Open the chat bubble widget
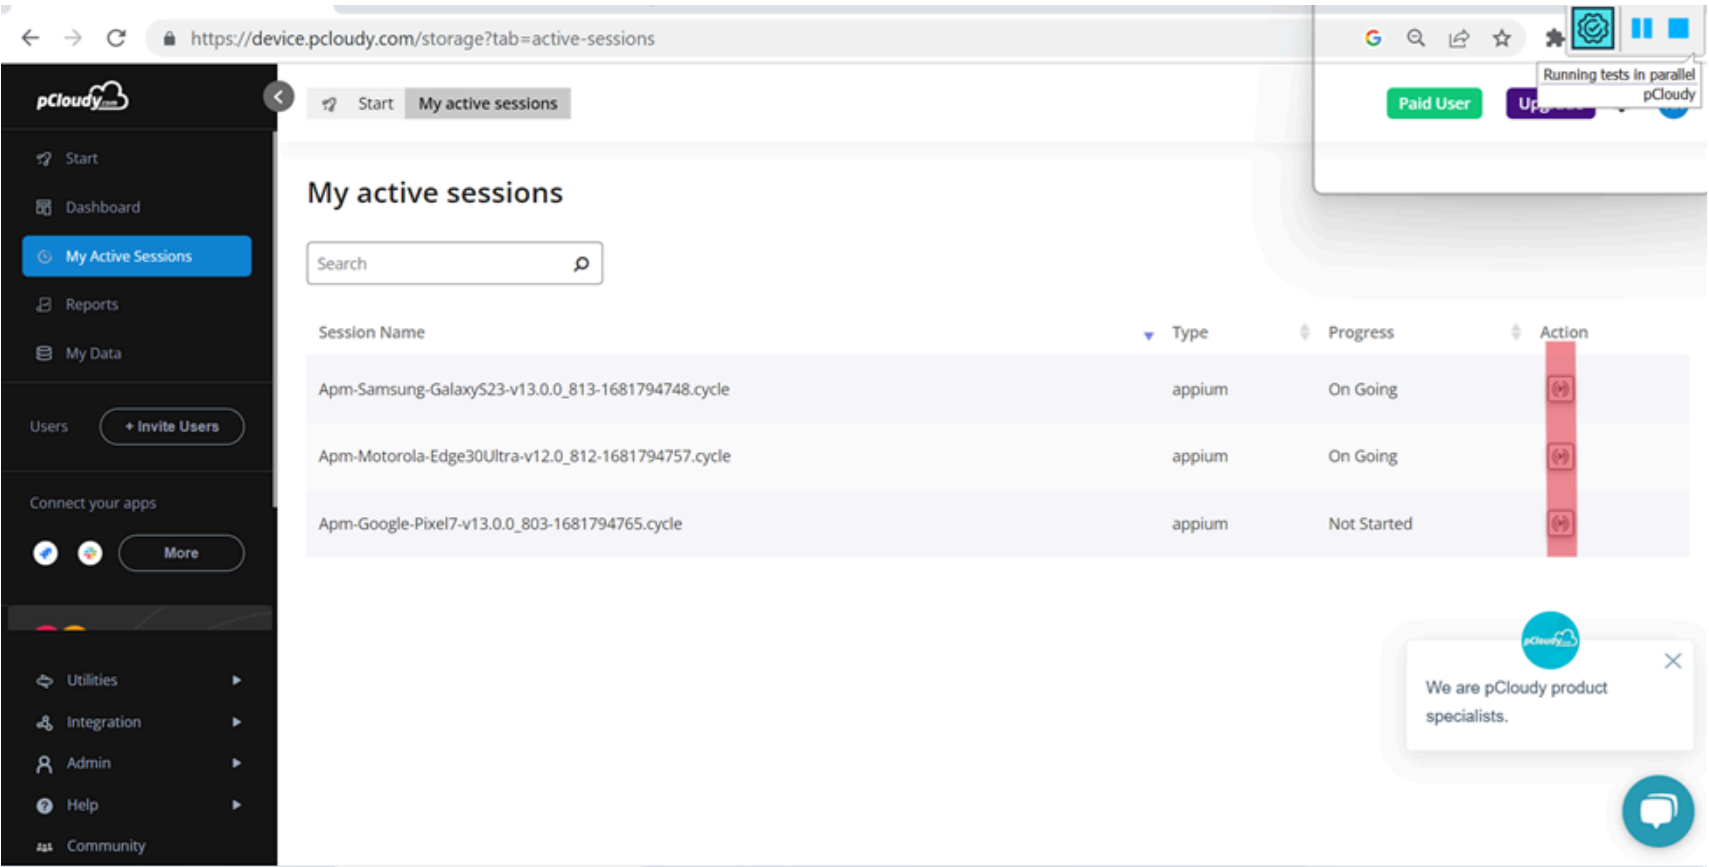1709x867 pixels. (x=1657, y=810)
